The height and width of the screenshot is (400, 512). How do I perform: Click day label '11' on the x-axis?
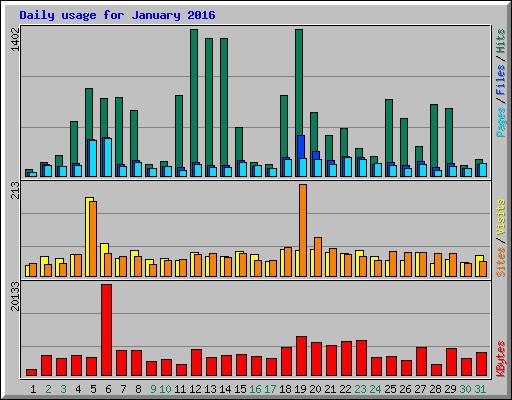[180, 389]
